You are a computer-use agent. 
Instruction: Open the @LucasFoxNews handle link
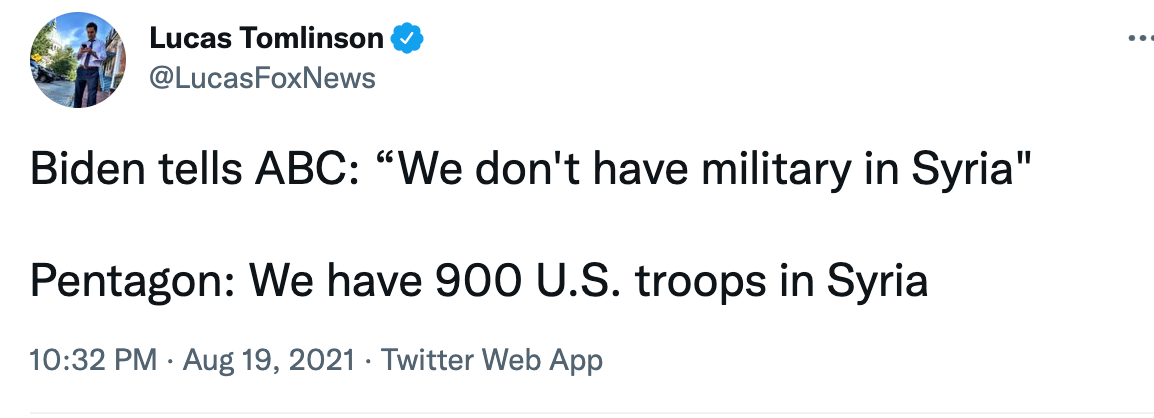click(262, 78)
